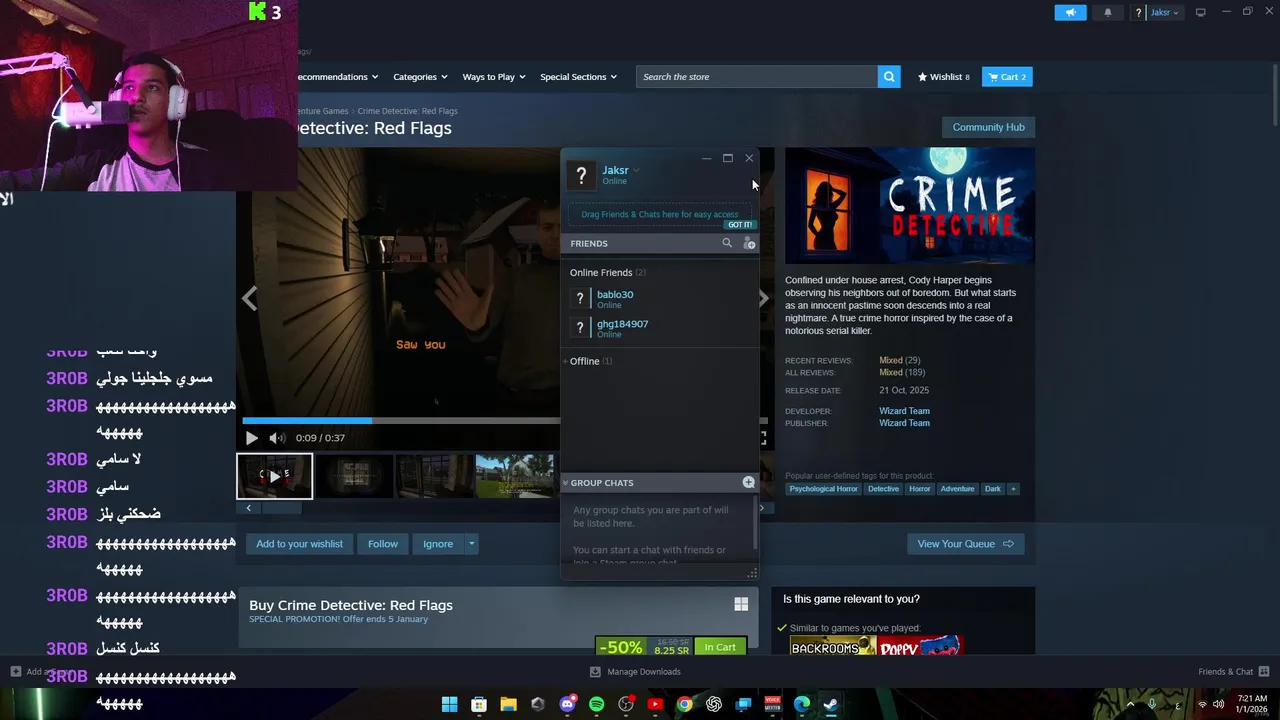Collapse the GROUP CHATS section
Screen dimensions: 1280x720
[598, 483]
